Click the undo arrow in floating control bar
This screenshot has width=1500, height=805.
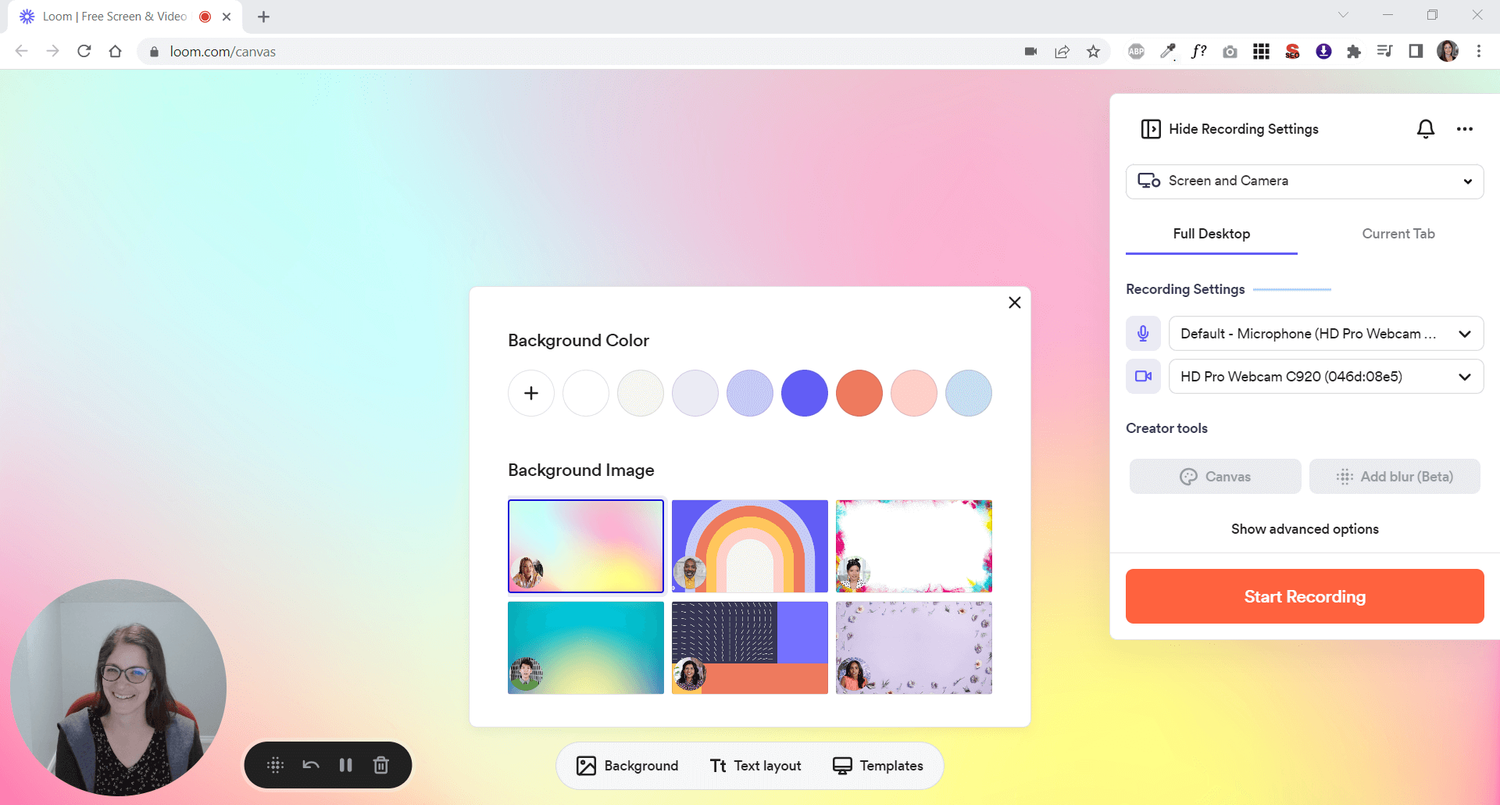point(310,764)
